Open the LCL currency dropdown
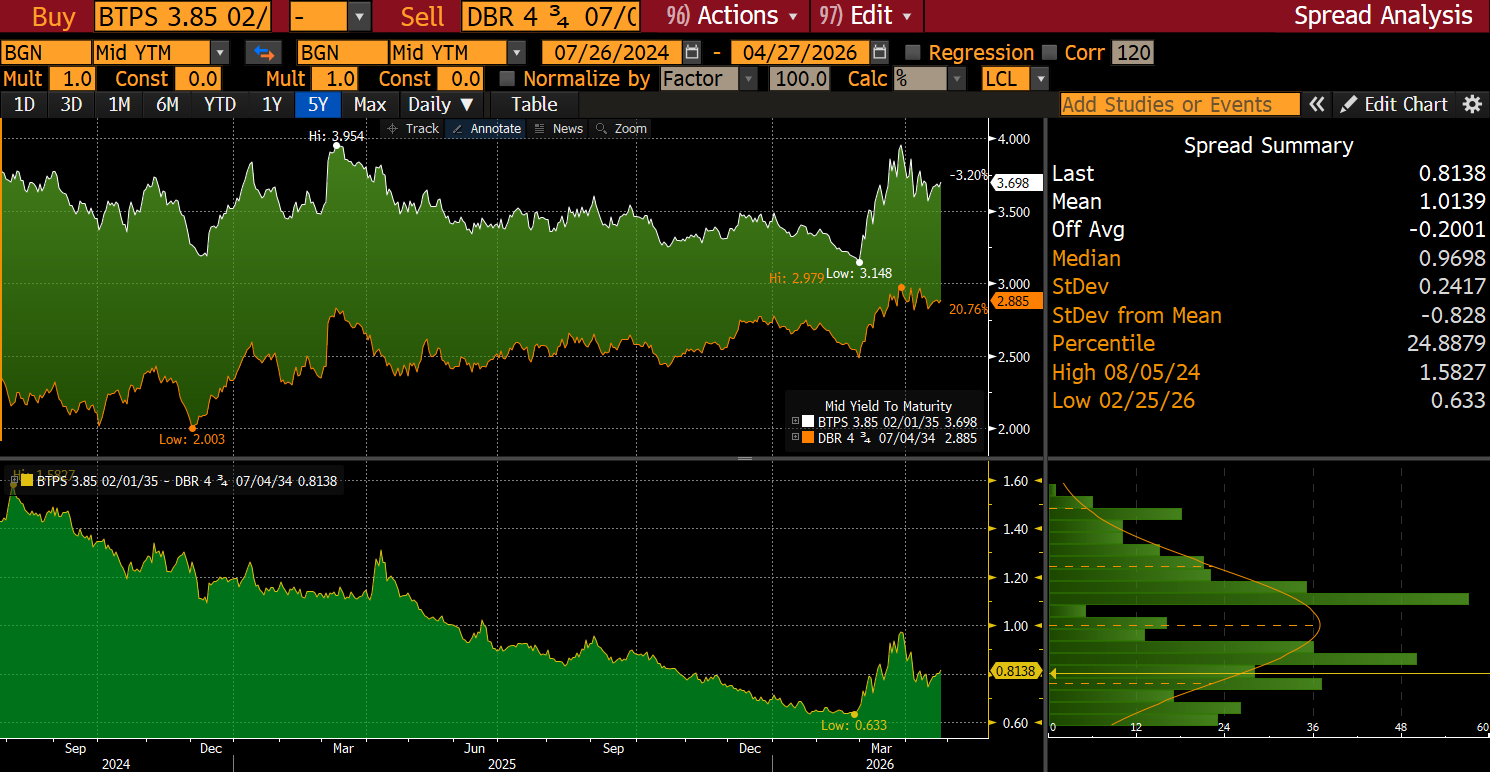Screen dimensions: 1490x772 tap(1040, 79)
